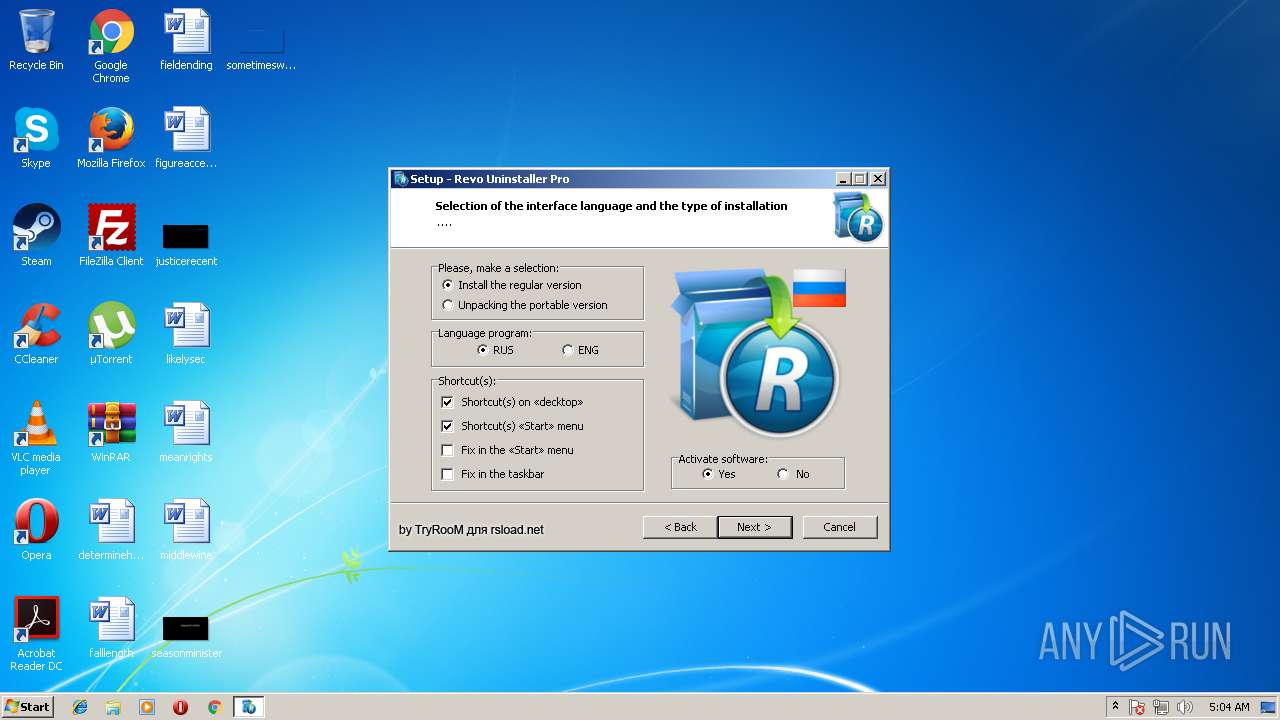The image size is (1280, 720).
Task: Launch CCleaner desktop shortcut
Action: pos(36,334)
